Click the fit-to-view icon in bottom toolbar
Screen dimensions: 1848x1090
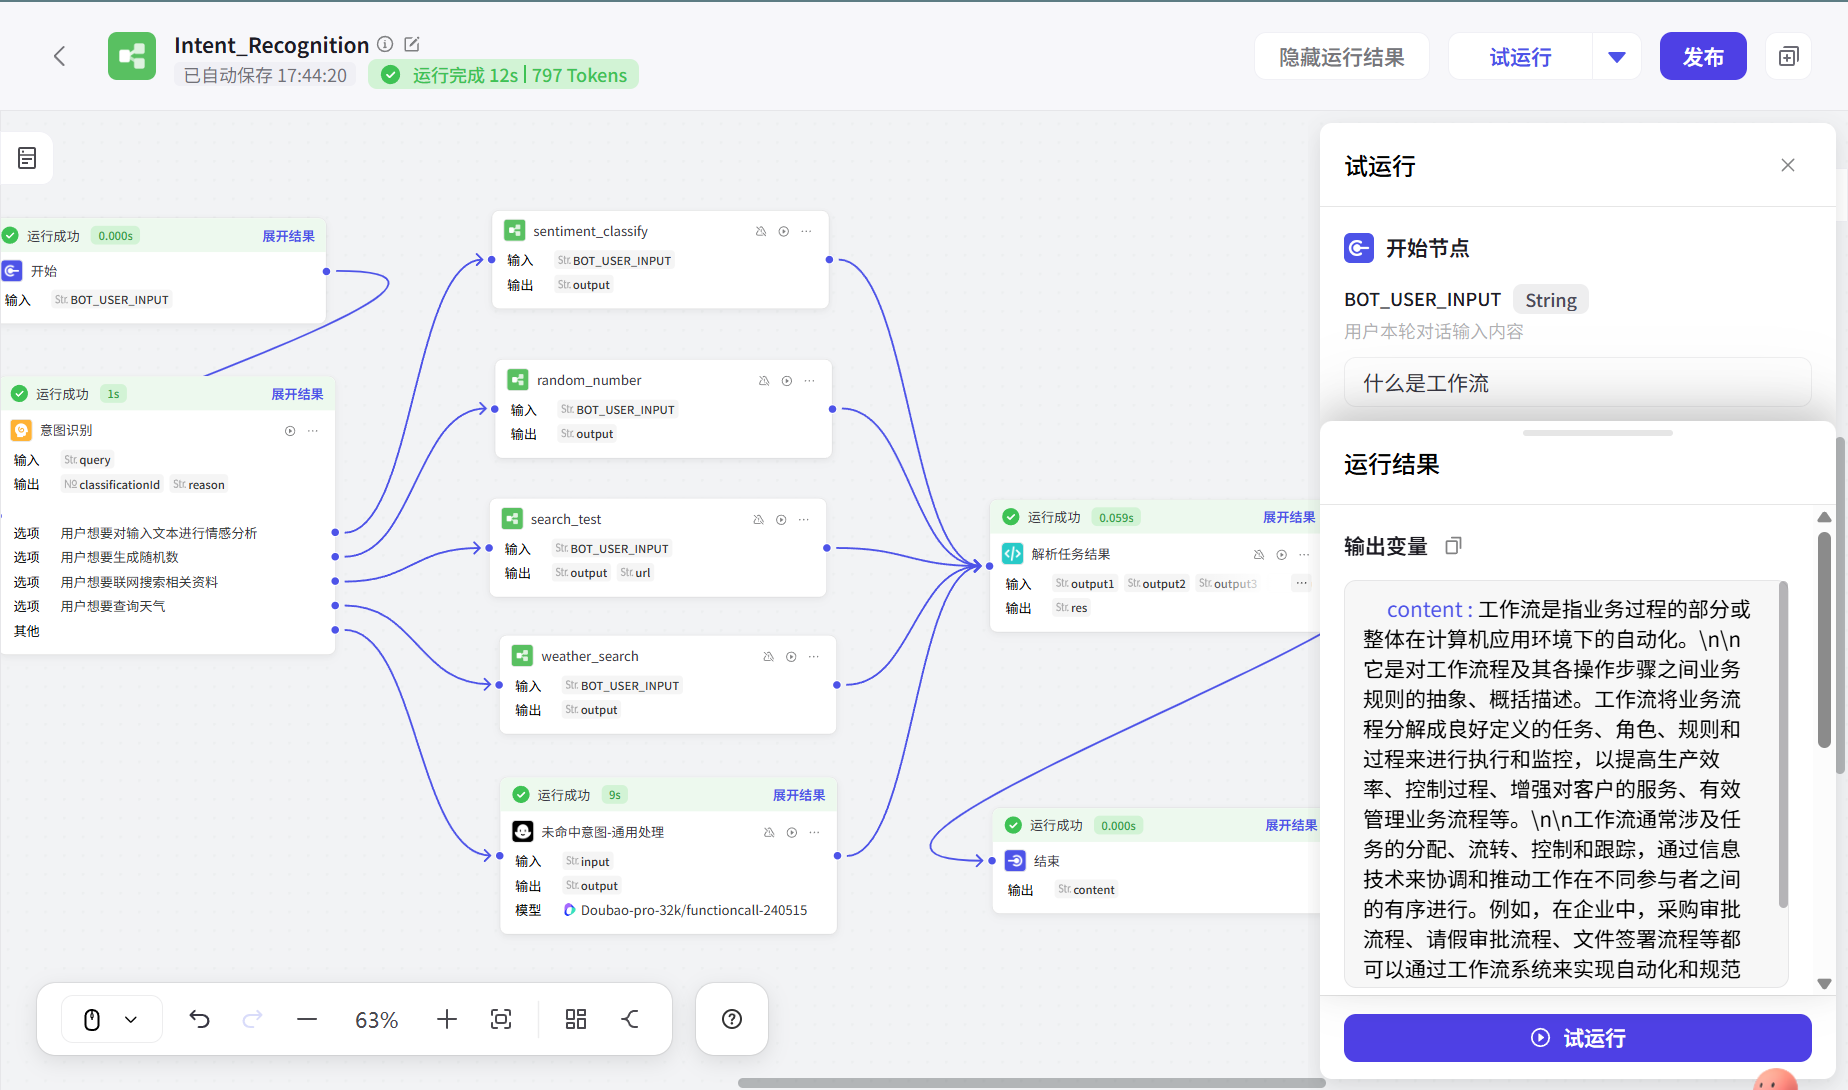[501, 1019]
